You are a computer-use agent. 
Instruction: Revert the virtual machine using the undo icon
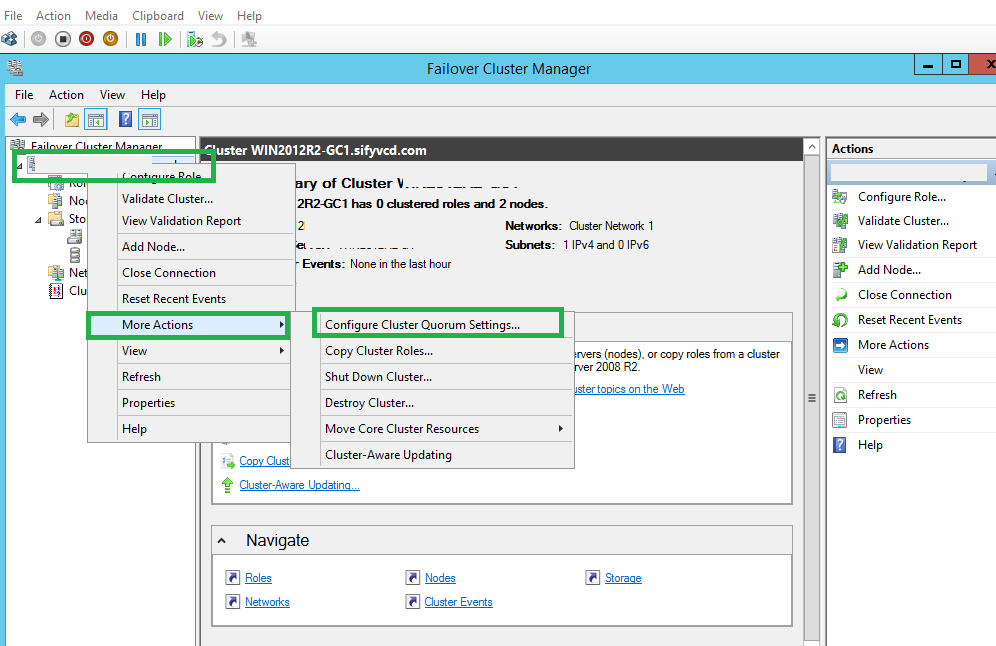(221, 39)
